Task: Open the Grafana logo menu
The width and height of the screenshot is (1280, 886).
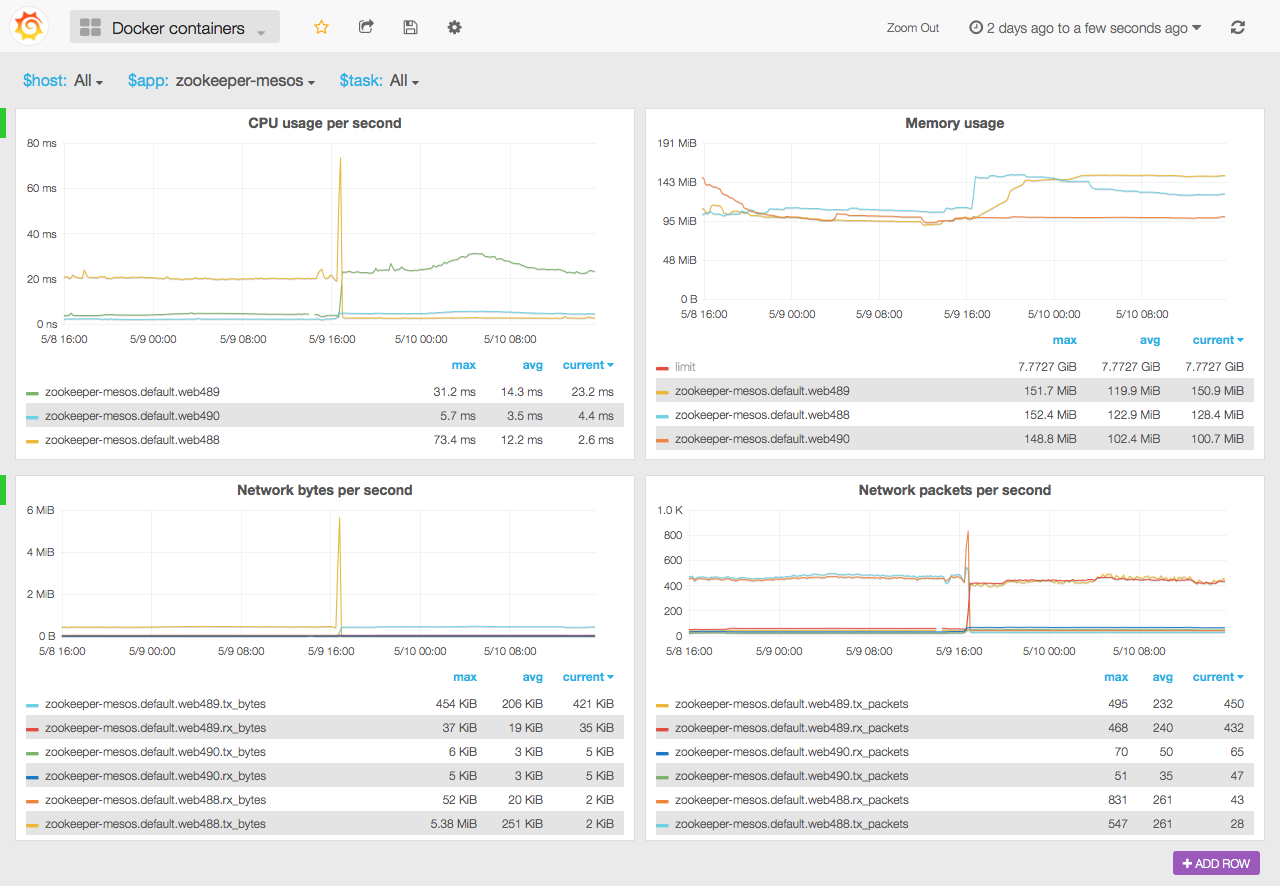Action: [29, 26]
